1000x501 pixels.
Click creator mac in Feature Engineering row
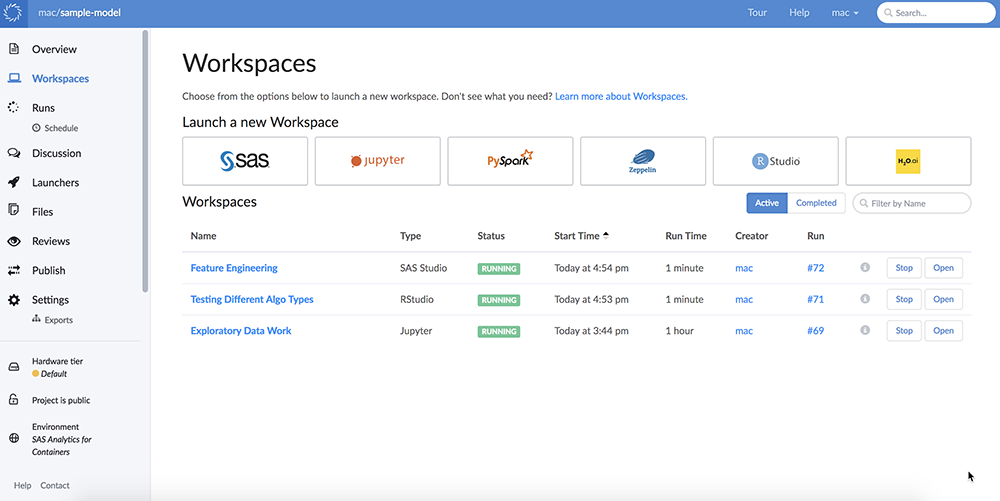coord(744,268)
